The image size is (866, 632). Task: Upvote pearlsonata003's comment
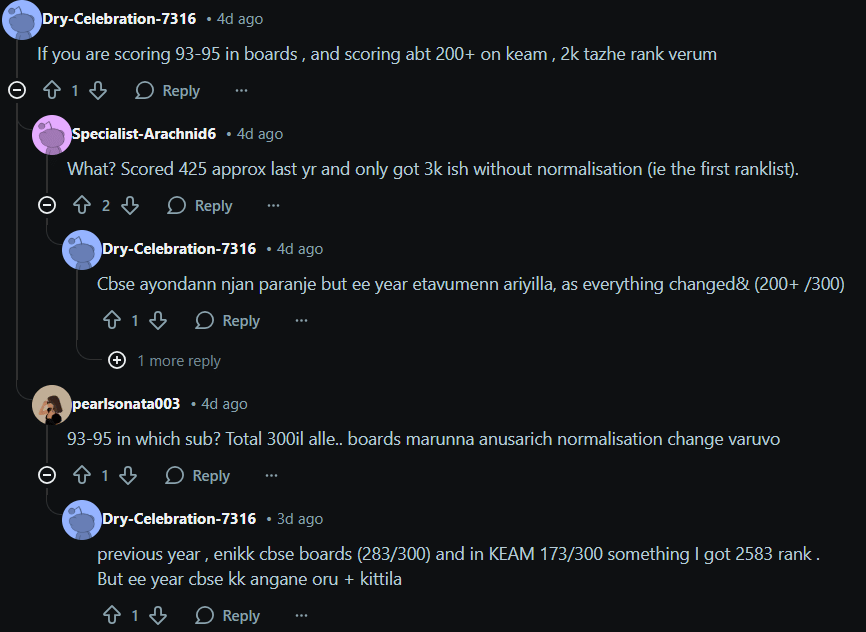tap(80, 475)
